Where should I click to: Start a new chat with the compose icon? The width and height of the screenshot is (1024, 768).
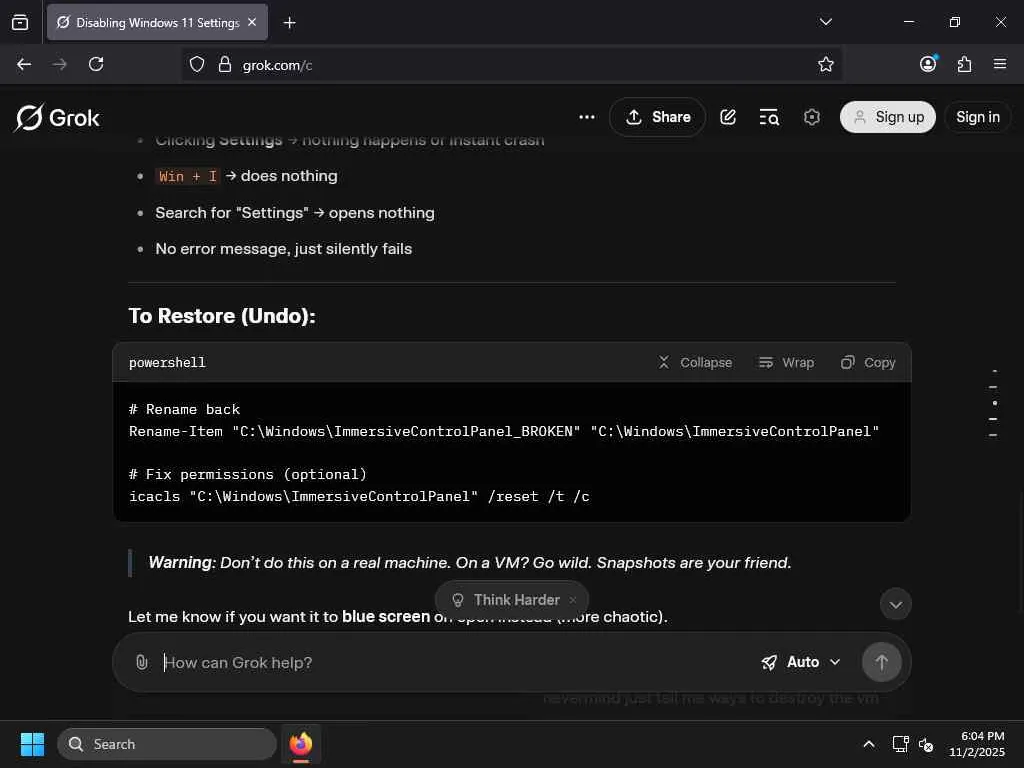coord(728,117)
